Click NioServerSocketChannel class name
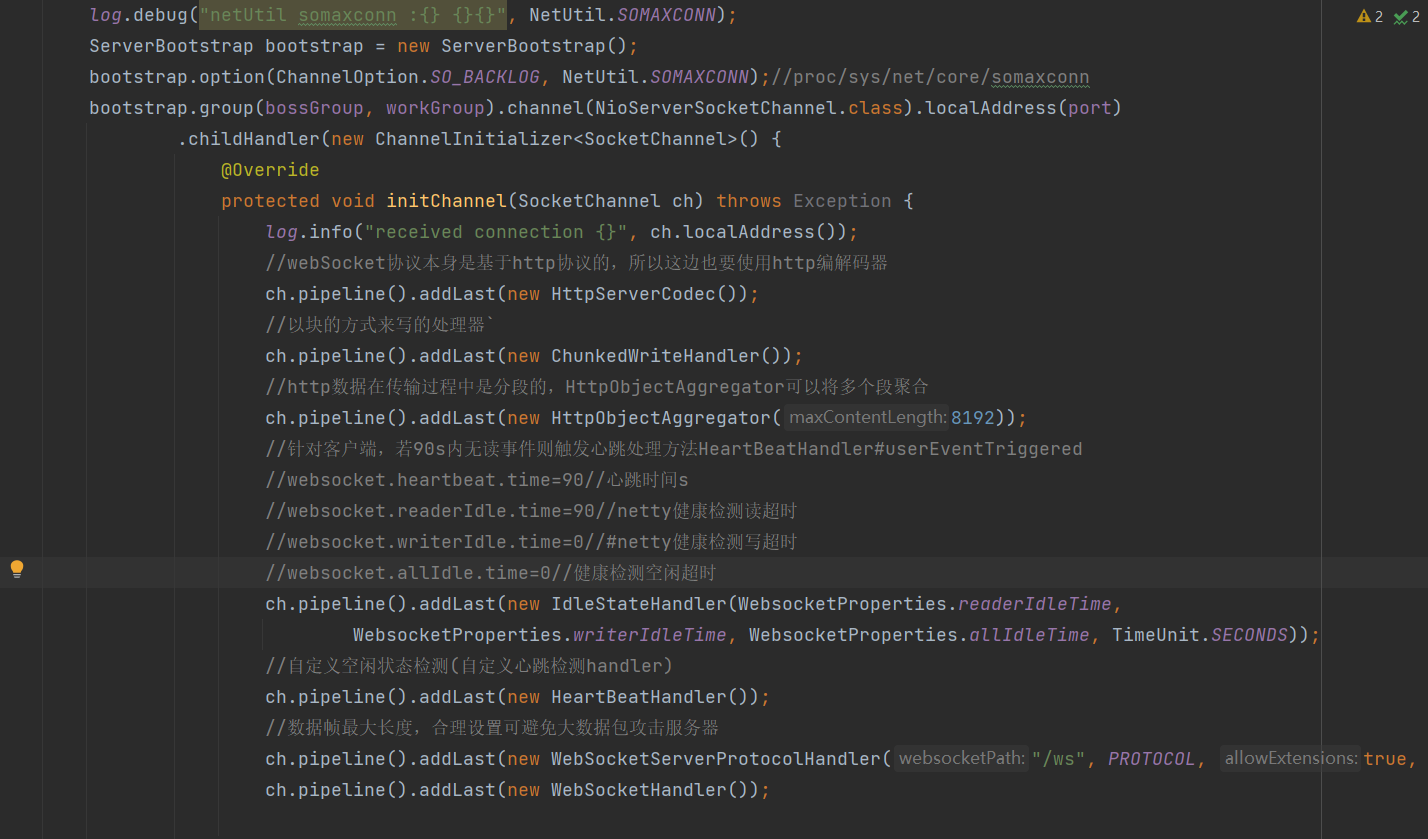 (716, 108)
